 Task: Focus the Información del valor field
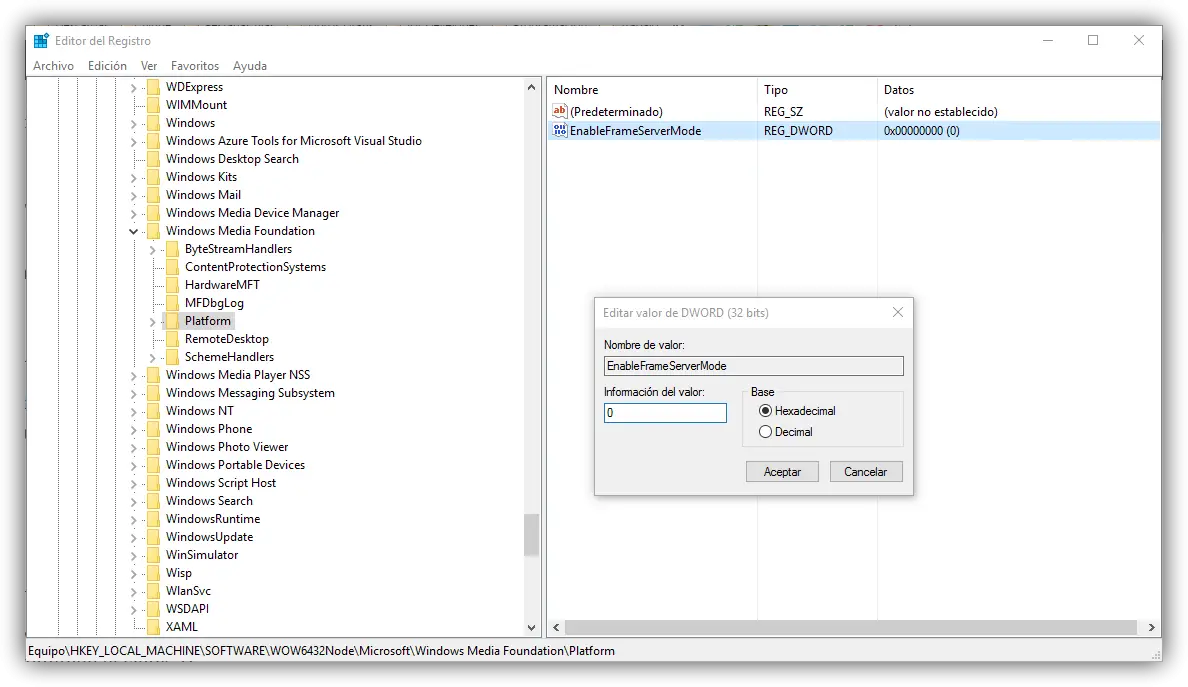[664, 413]
